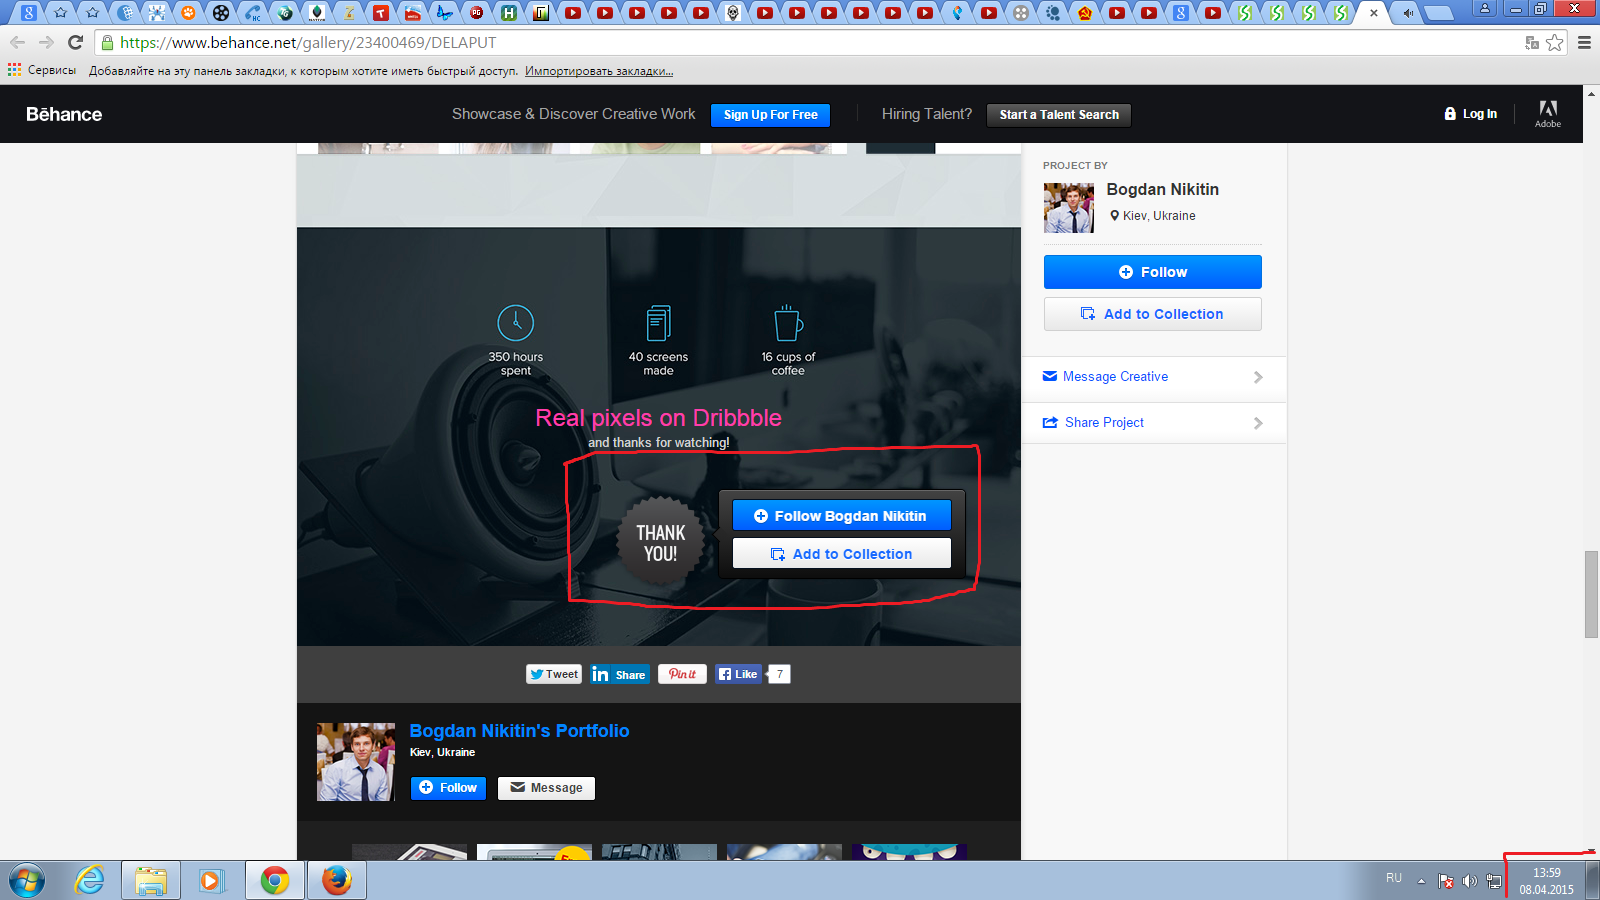The height and width of the screenshot is (900, 1600).
Task: Open the network tray icon
Action: tap(1494, 881)
